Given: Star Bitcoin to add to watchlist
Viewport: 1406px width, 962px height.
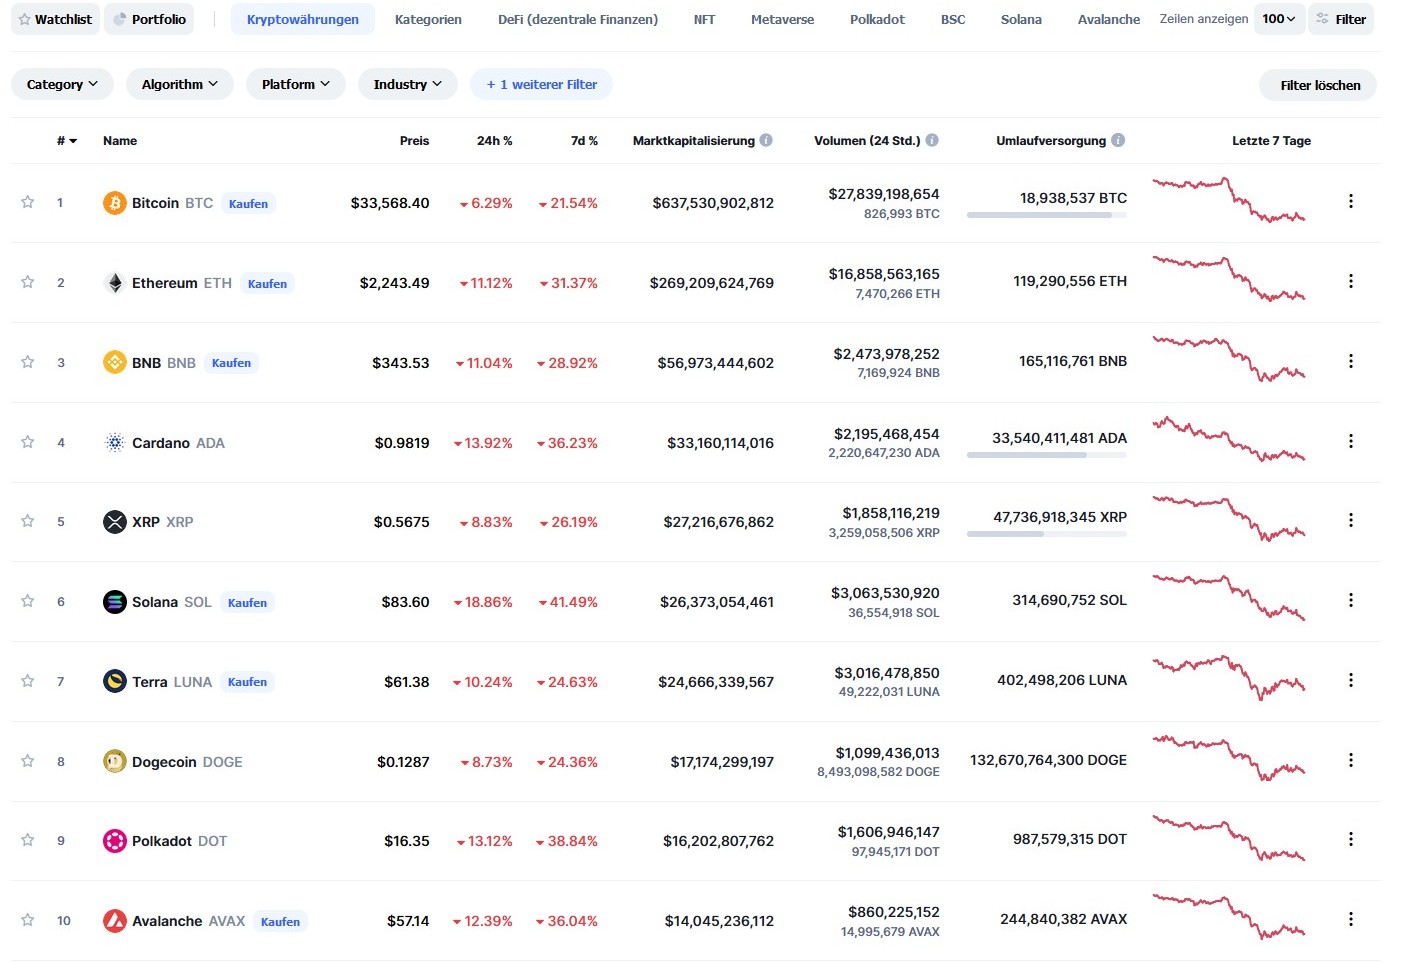Looking at the screenshot, I should (28, 202).
